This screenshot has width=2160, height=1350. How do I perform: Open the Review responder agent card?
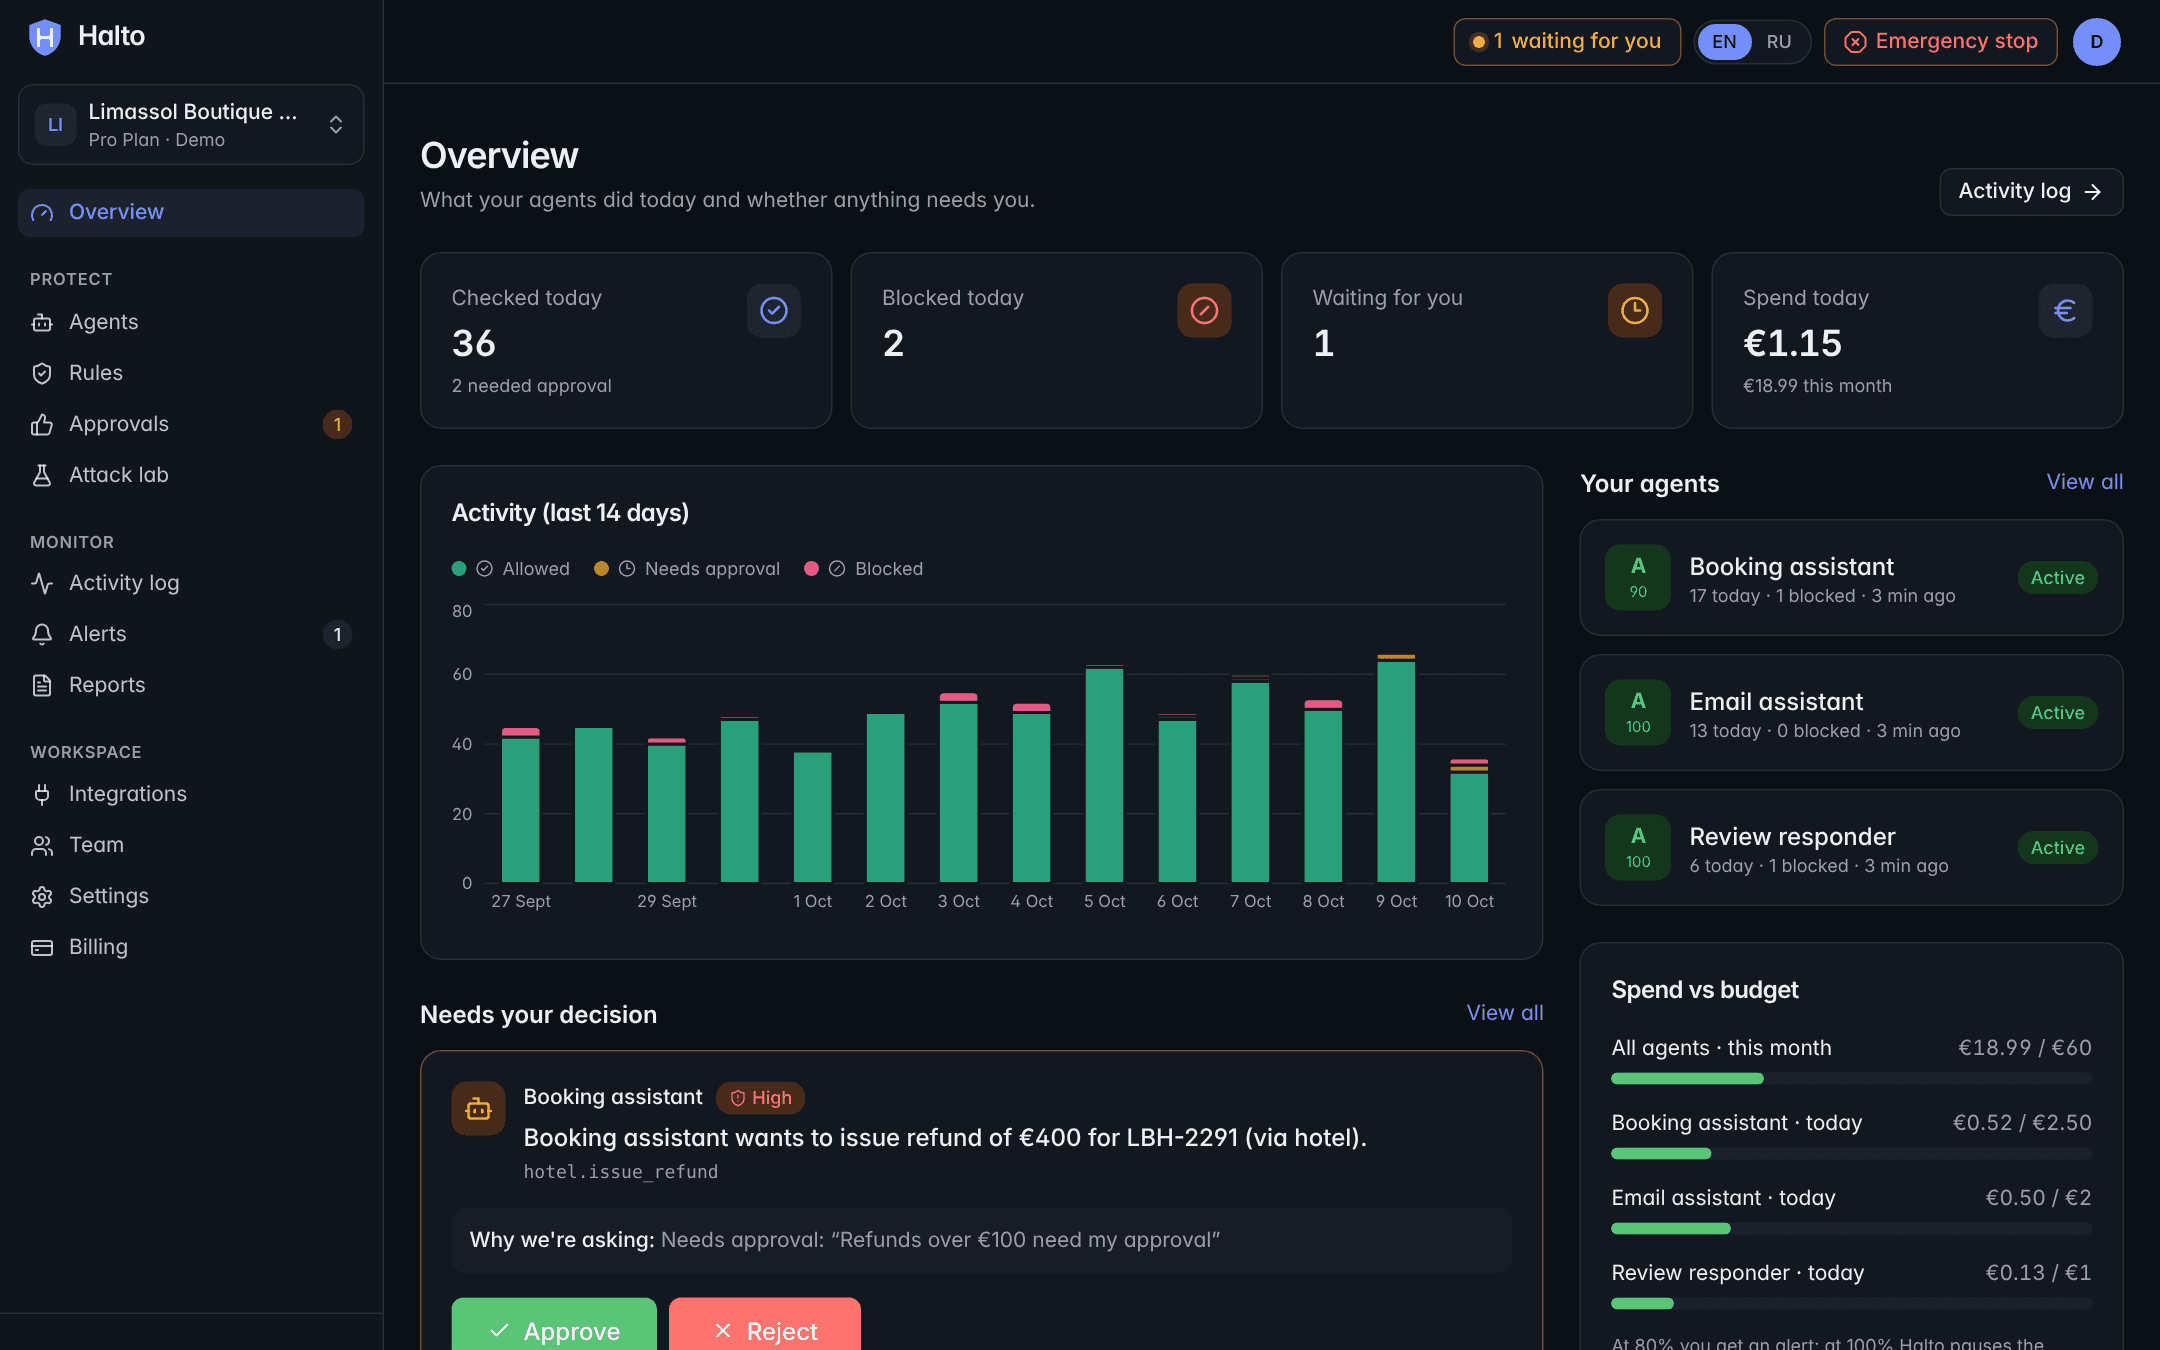pos(1851,848)
